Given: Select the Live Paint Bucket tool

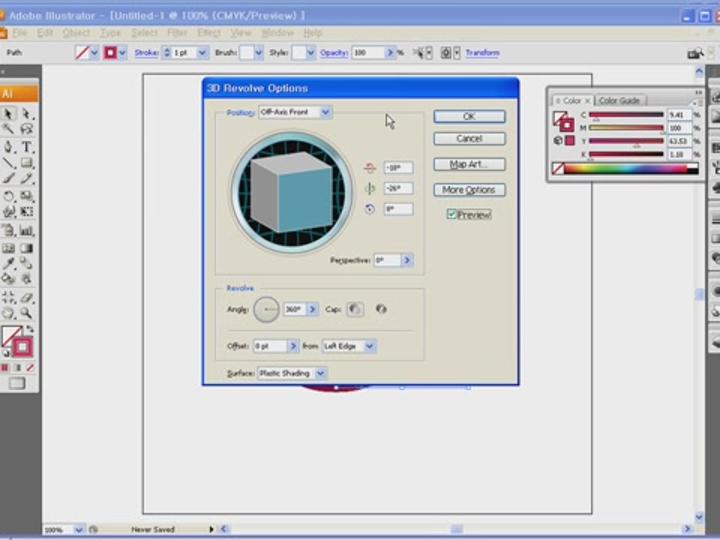Looking at the screenshot, I should click(x=8, y=278).
